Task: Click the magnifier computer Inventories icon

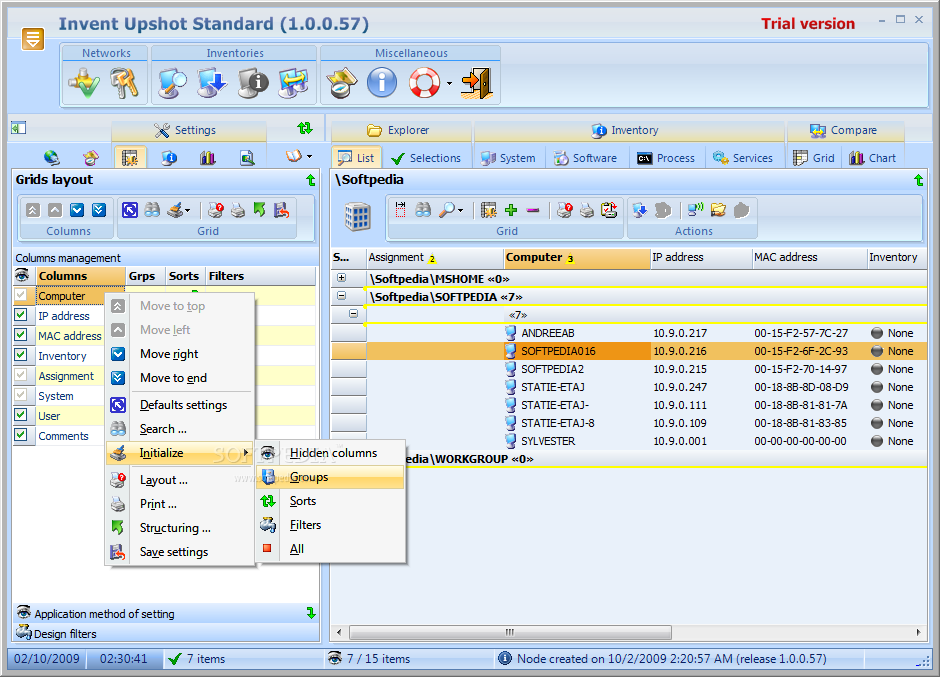Action: [172, 83]
